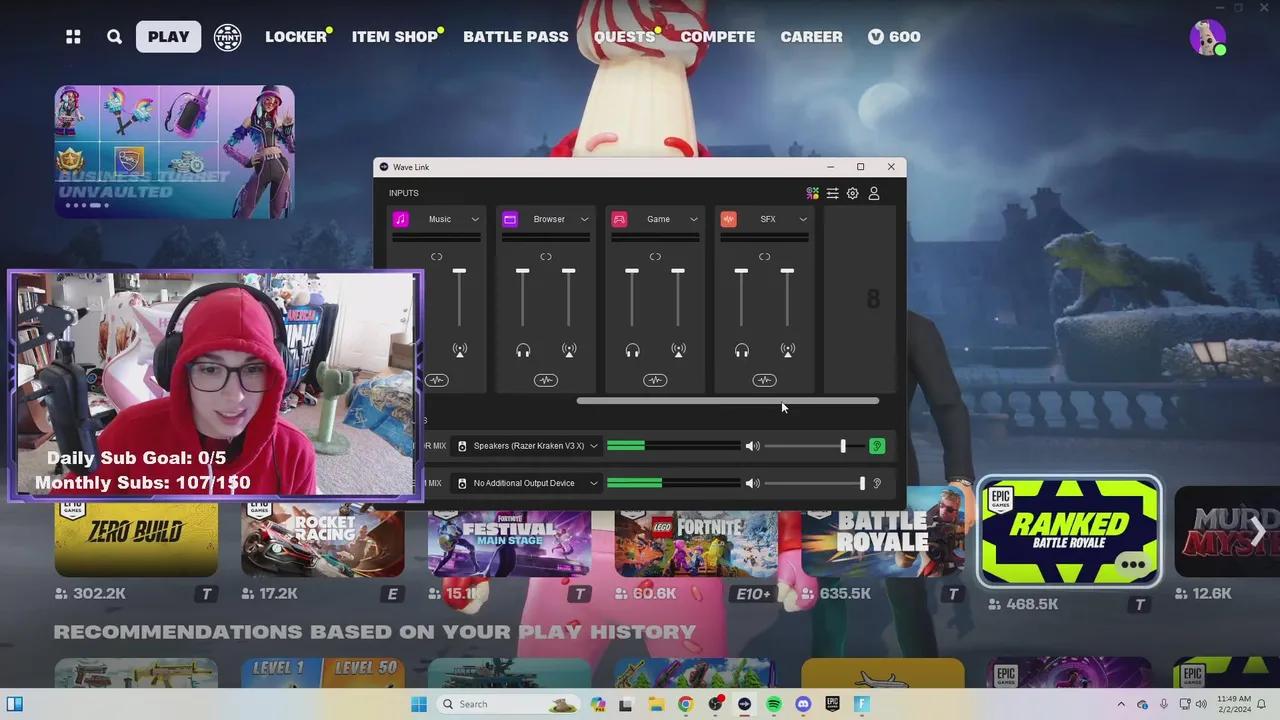Toggle link faders on Music channel

pos(436,257)
